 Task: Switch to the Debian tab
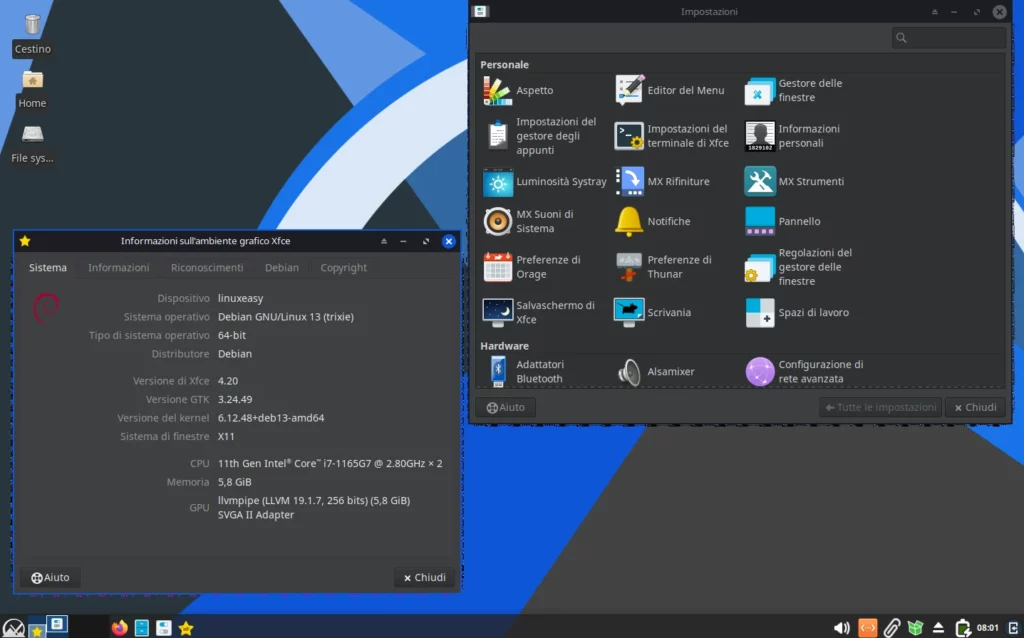pyautogui.click(x=281, y=267)
